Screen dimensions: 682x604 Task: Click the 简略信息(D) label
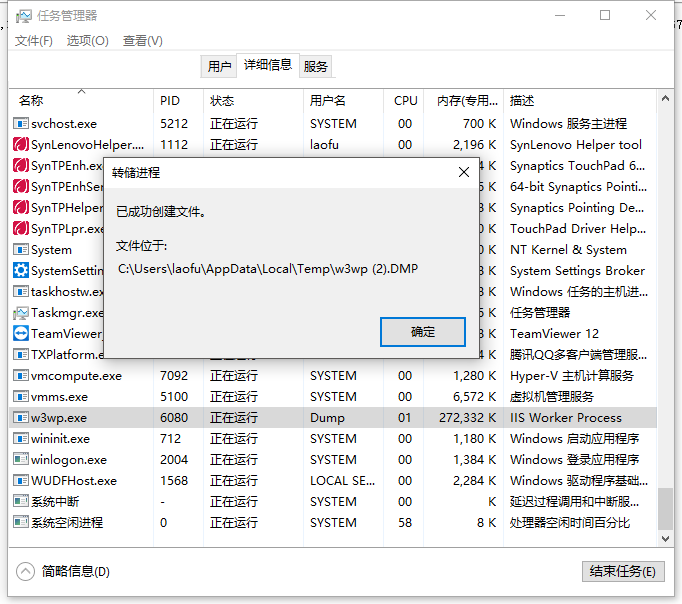[x=76, y=571]
